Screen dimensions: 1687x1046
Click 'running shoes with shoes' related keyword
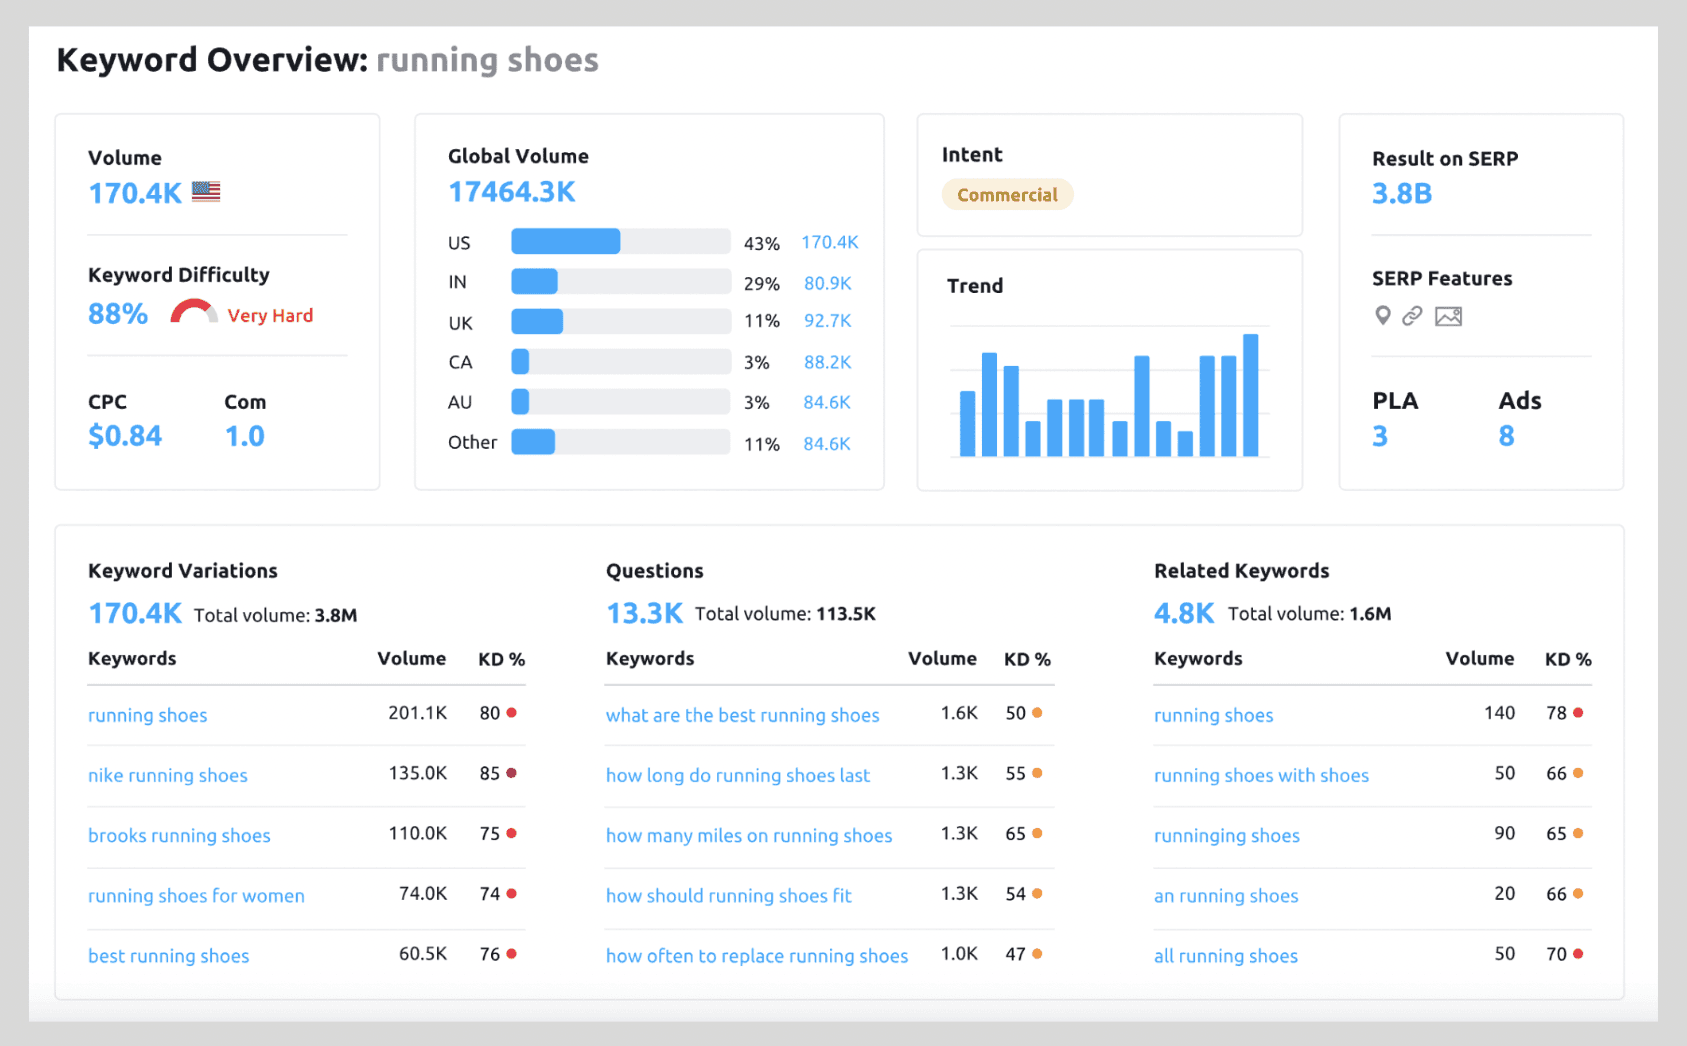coord(1261,775)
